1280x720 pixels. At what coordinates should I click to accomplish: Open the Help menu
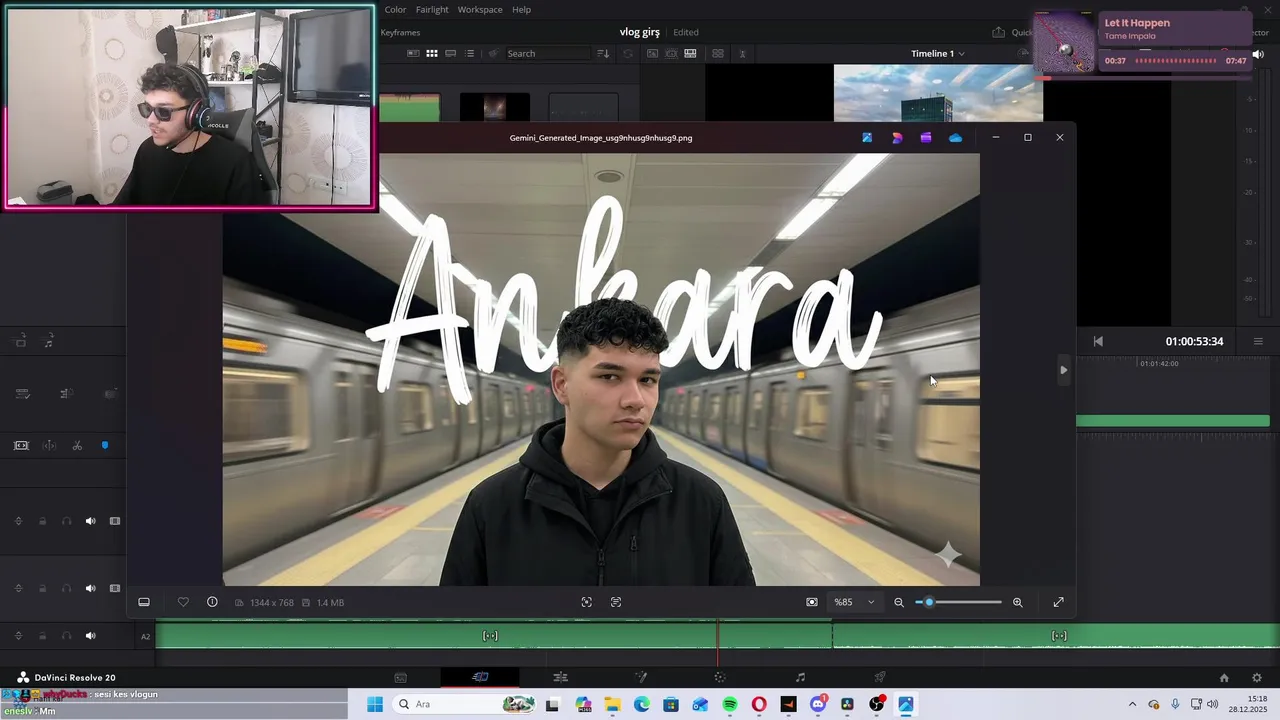click(x=522, y=9)
